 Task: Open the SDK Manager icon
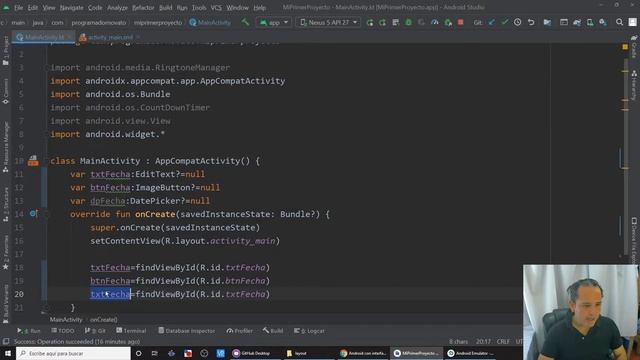(603, 22)
